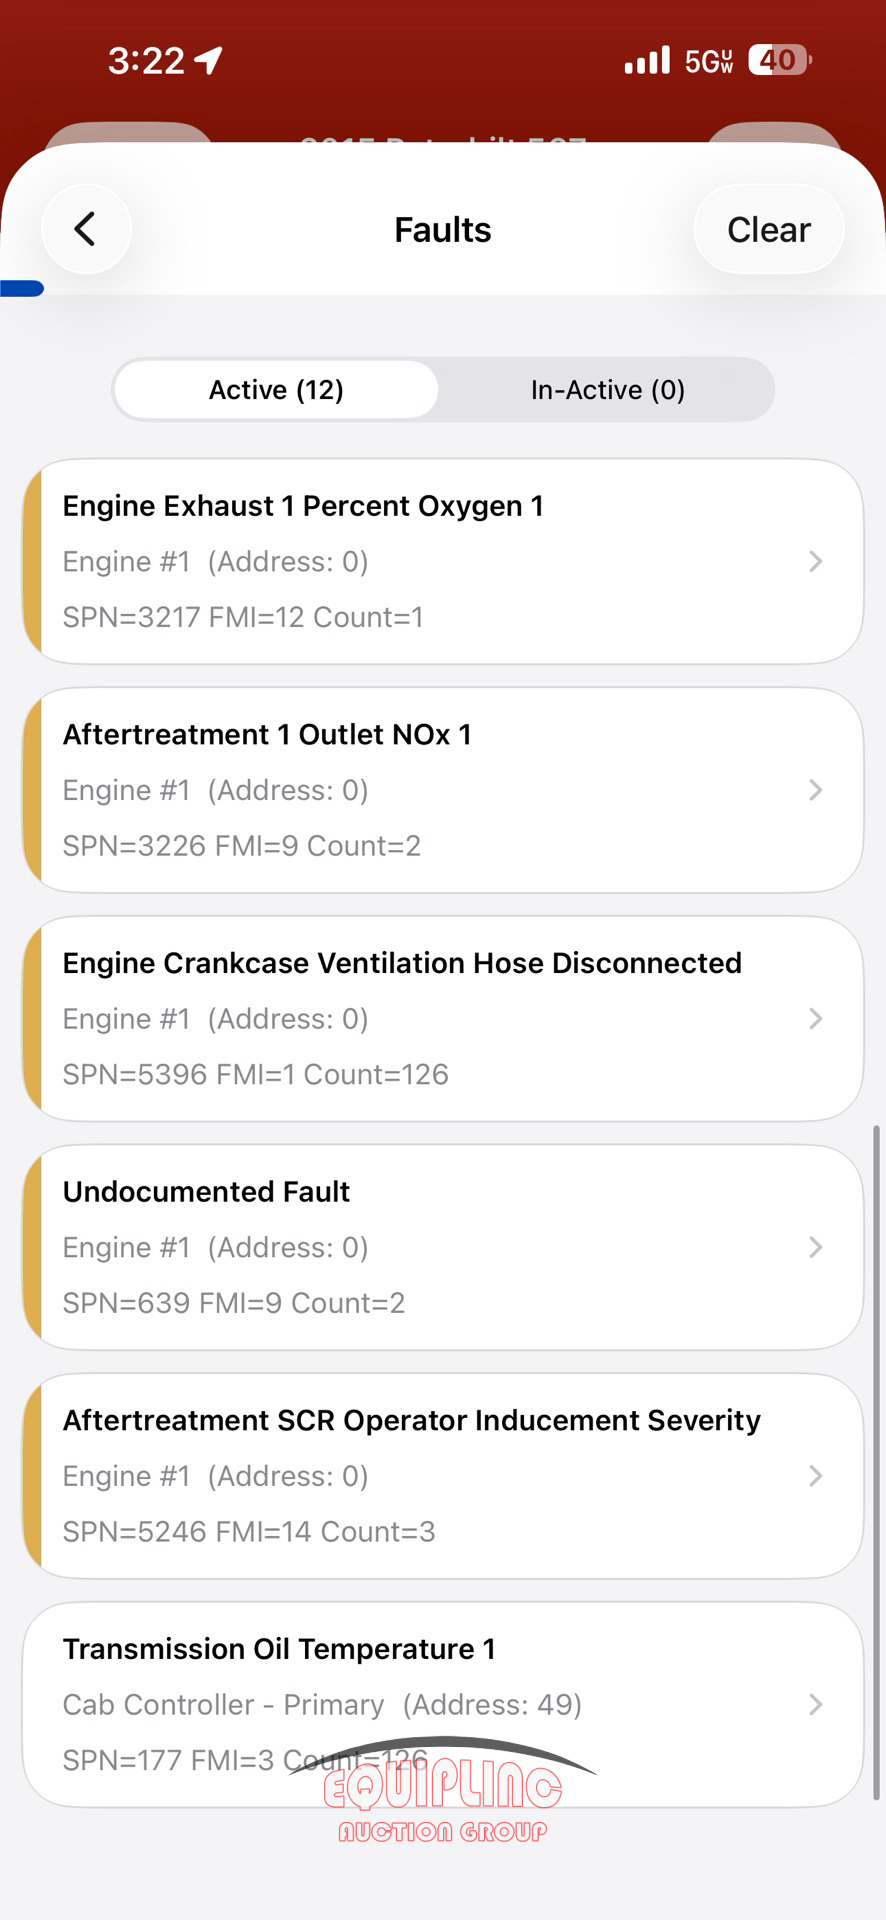Expand SCR Operator Inducement Severity chevron
The height and width of the screenshot is (1920, 886).
[816, 1476]
